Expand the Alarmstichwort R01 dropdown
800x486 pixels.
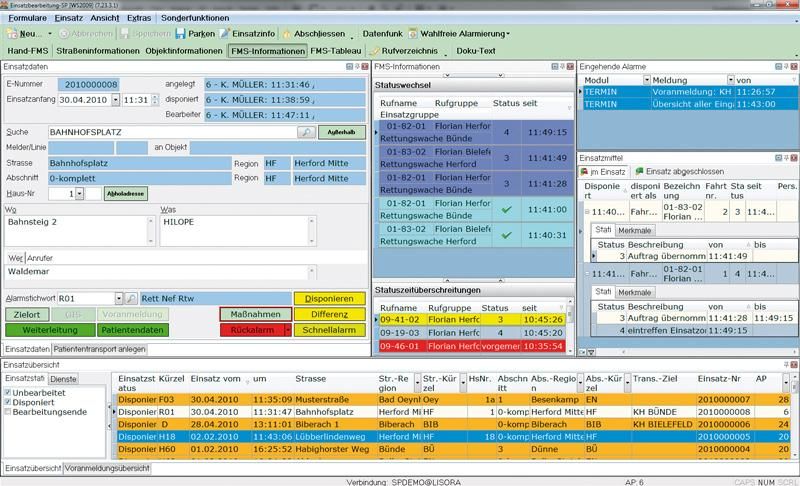click(x=116, y=298)
